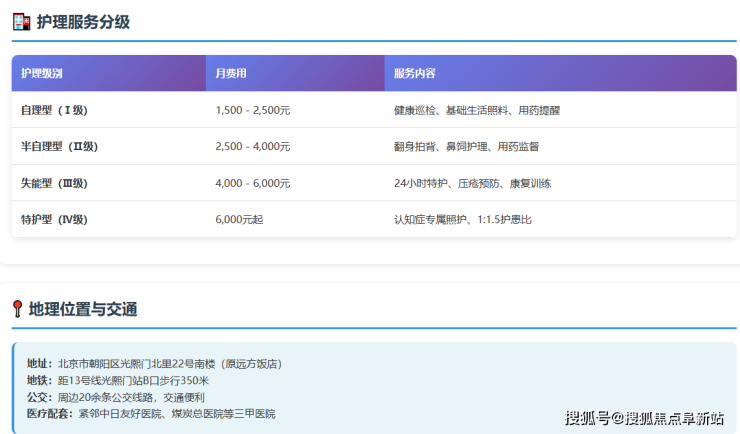Click the 自理型（I级）row label

click(54, 110)
